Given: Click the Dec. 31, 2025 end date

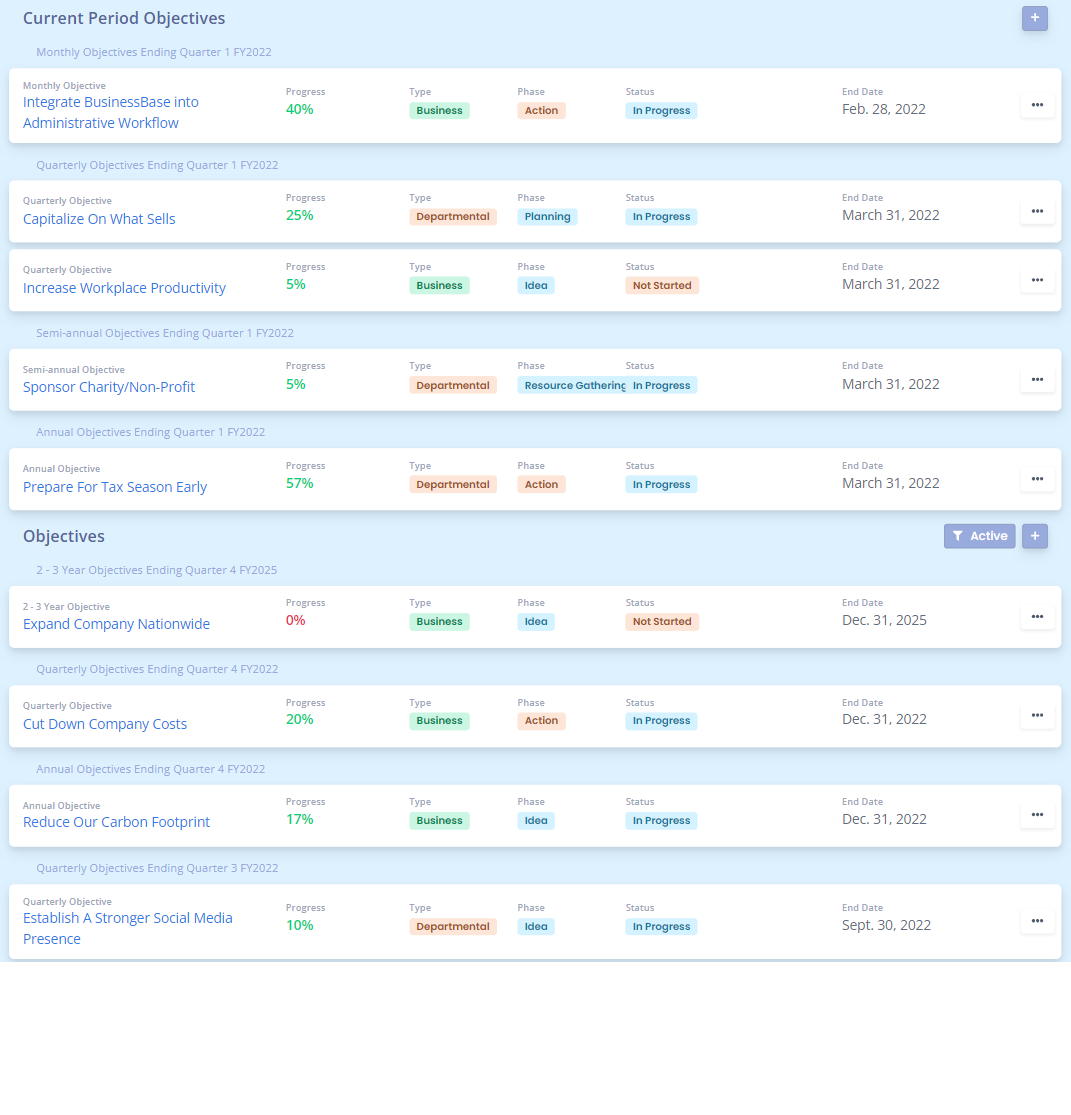Looking at the screenshot, I should point(884,620).
